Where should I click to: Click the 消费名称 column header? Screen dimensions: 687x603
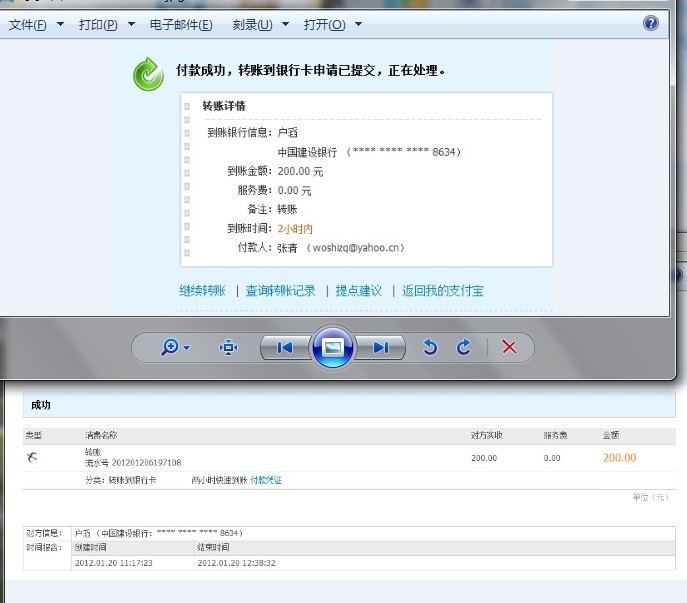point(101,435)
